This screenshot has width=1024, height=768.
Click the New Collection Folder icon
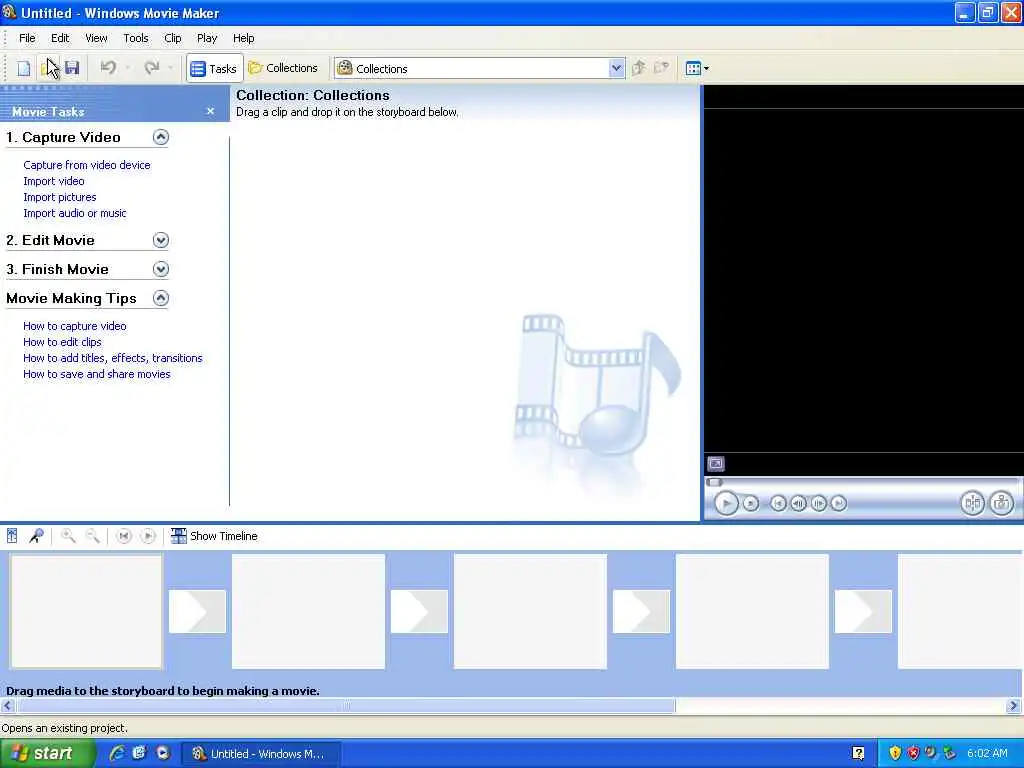pos(662,68)
